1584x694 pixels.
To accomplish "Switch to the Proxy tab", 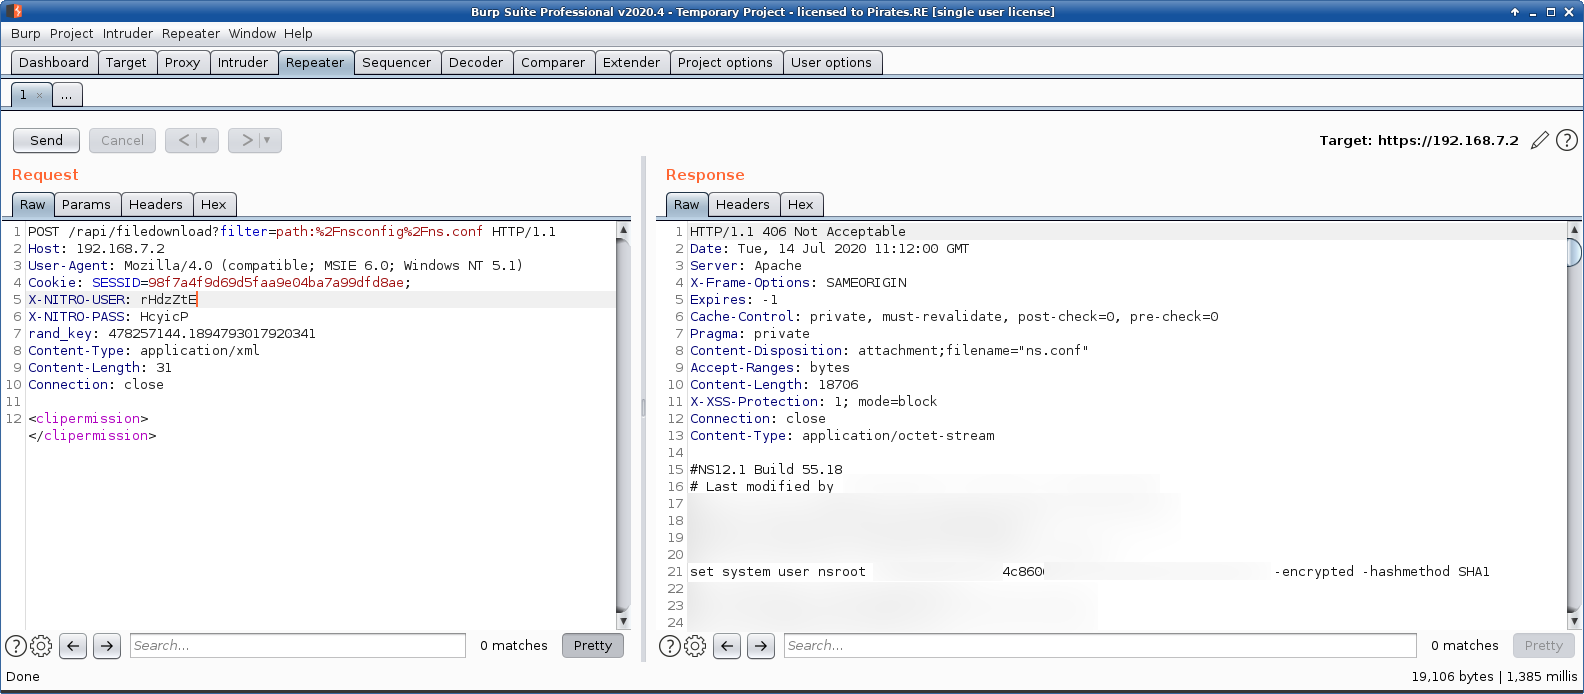I will click(182, 62).
